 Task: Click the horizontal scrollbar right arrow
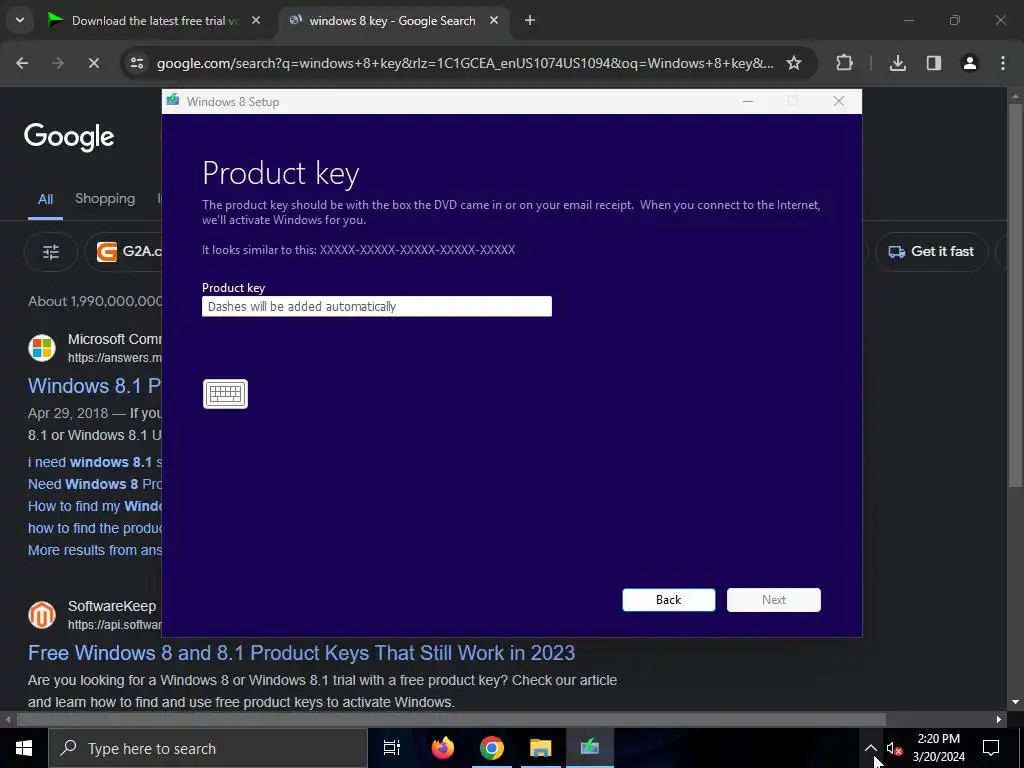coord(999,720)
